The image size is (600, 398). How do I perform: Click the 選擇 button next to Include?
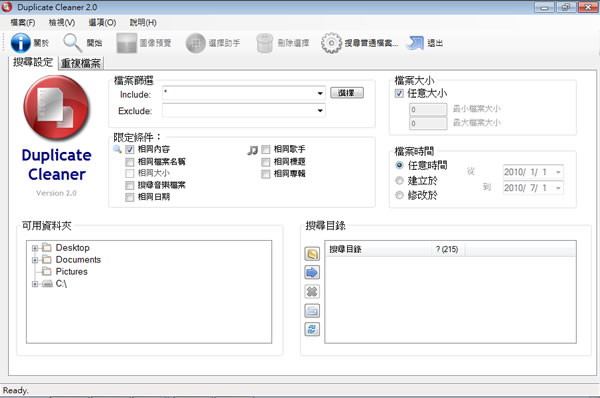pos(347,93)
